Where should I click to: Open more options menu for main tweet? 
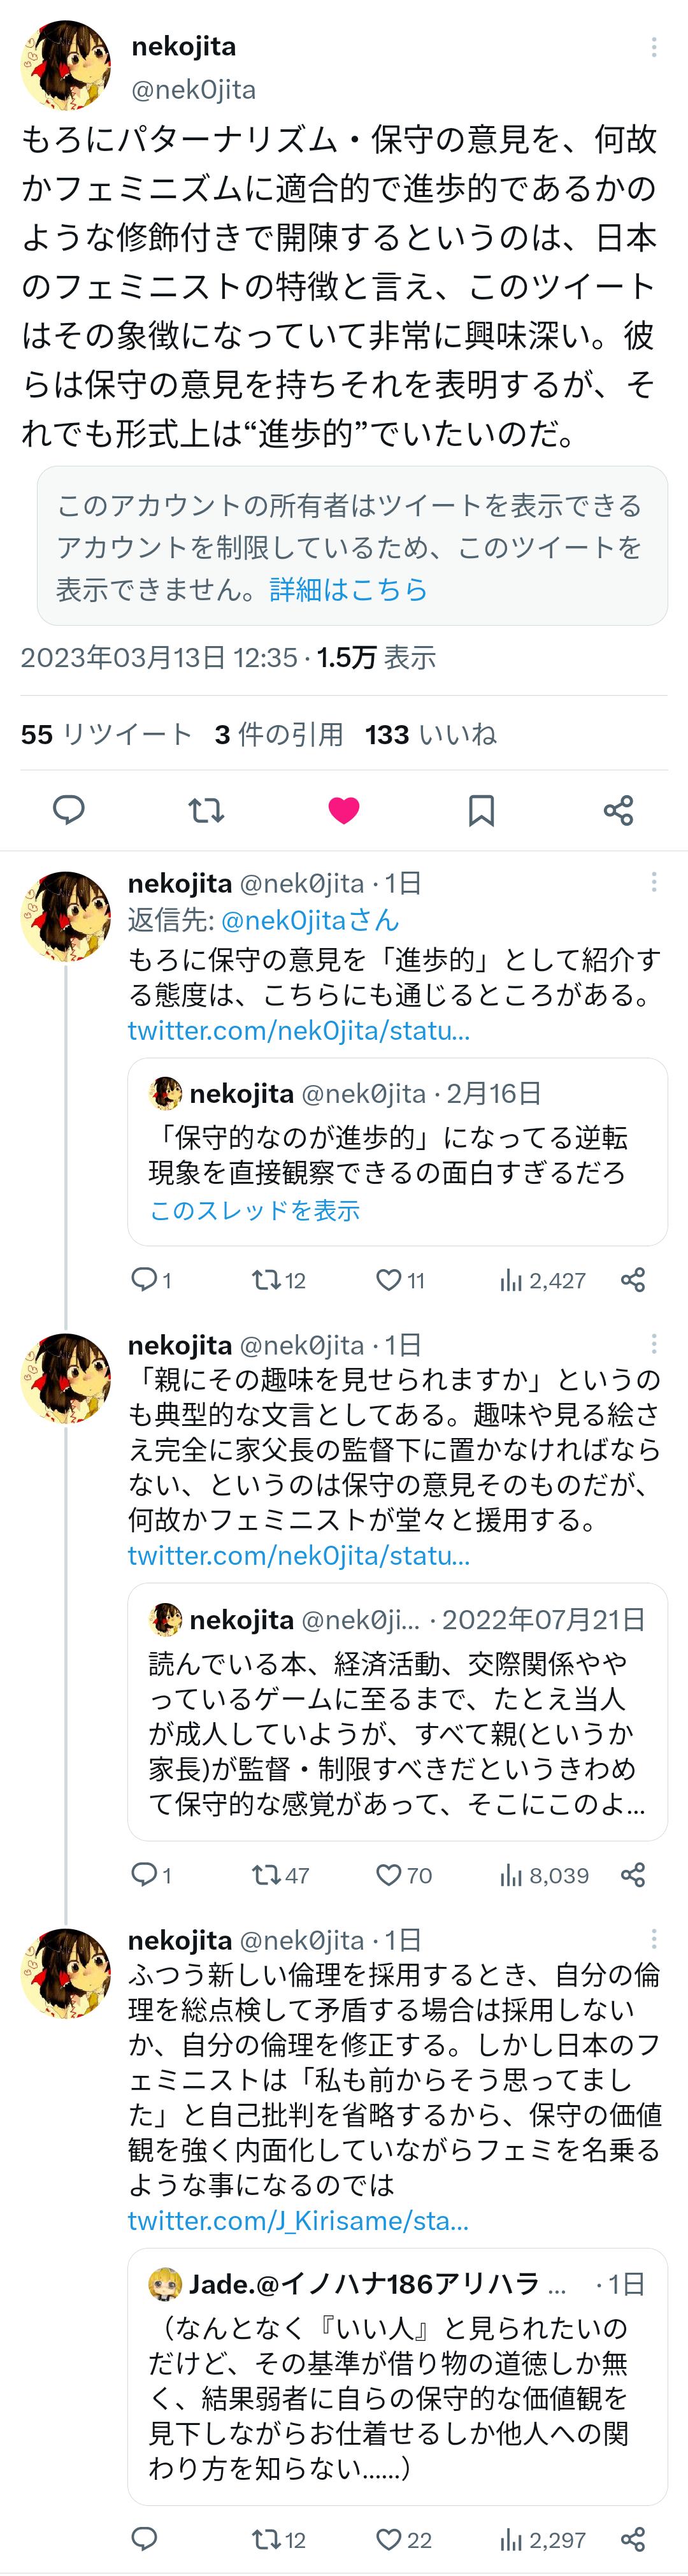tap(653, 47)
